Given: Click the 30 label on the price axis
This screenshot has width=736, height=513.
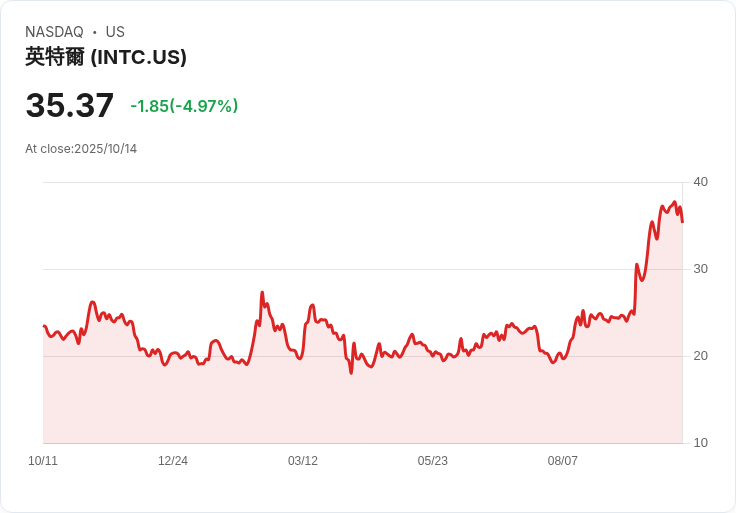Looking at the screenshot, I should [700, 269].
